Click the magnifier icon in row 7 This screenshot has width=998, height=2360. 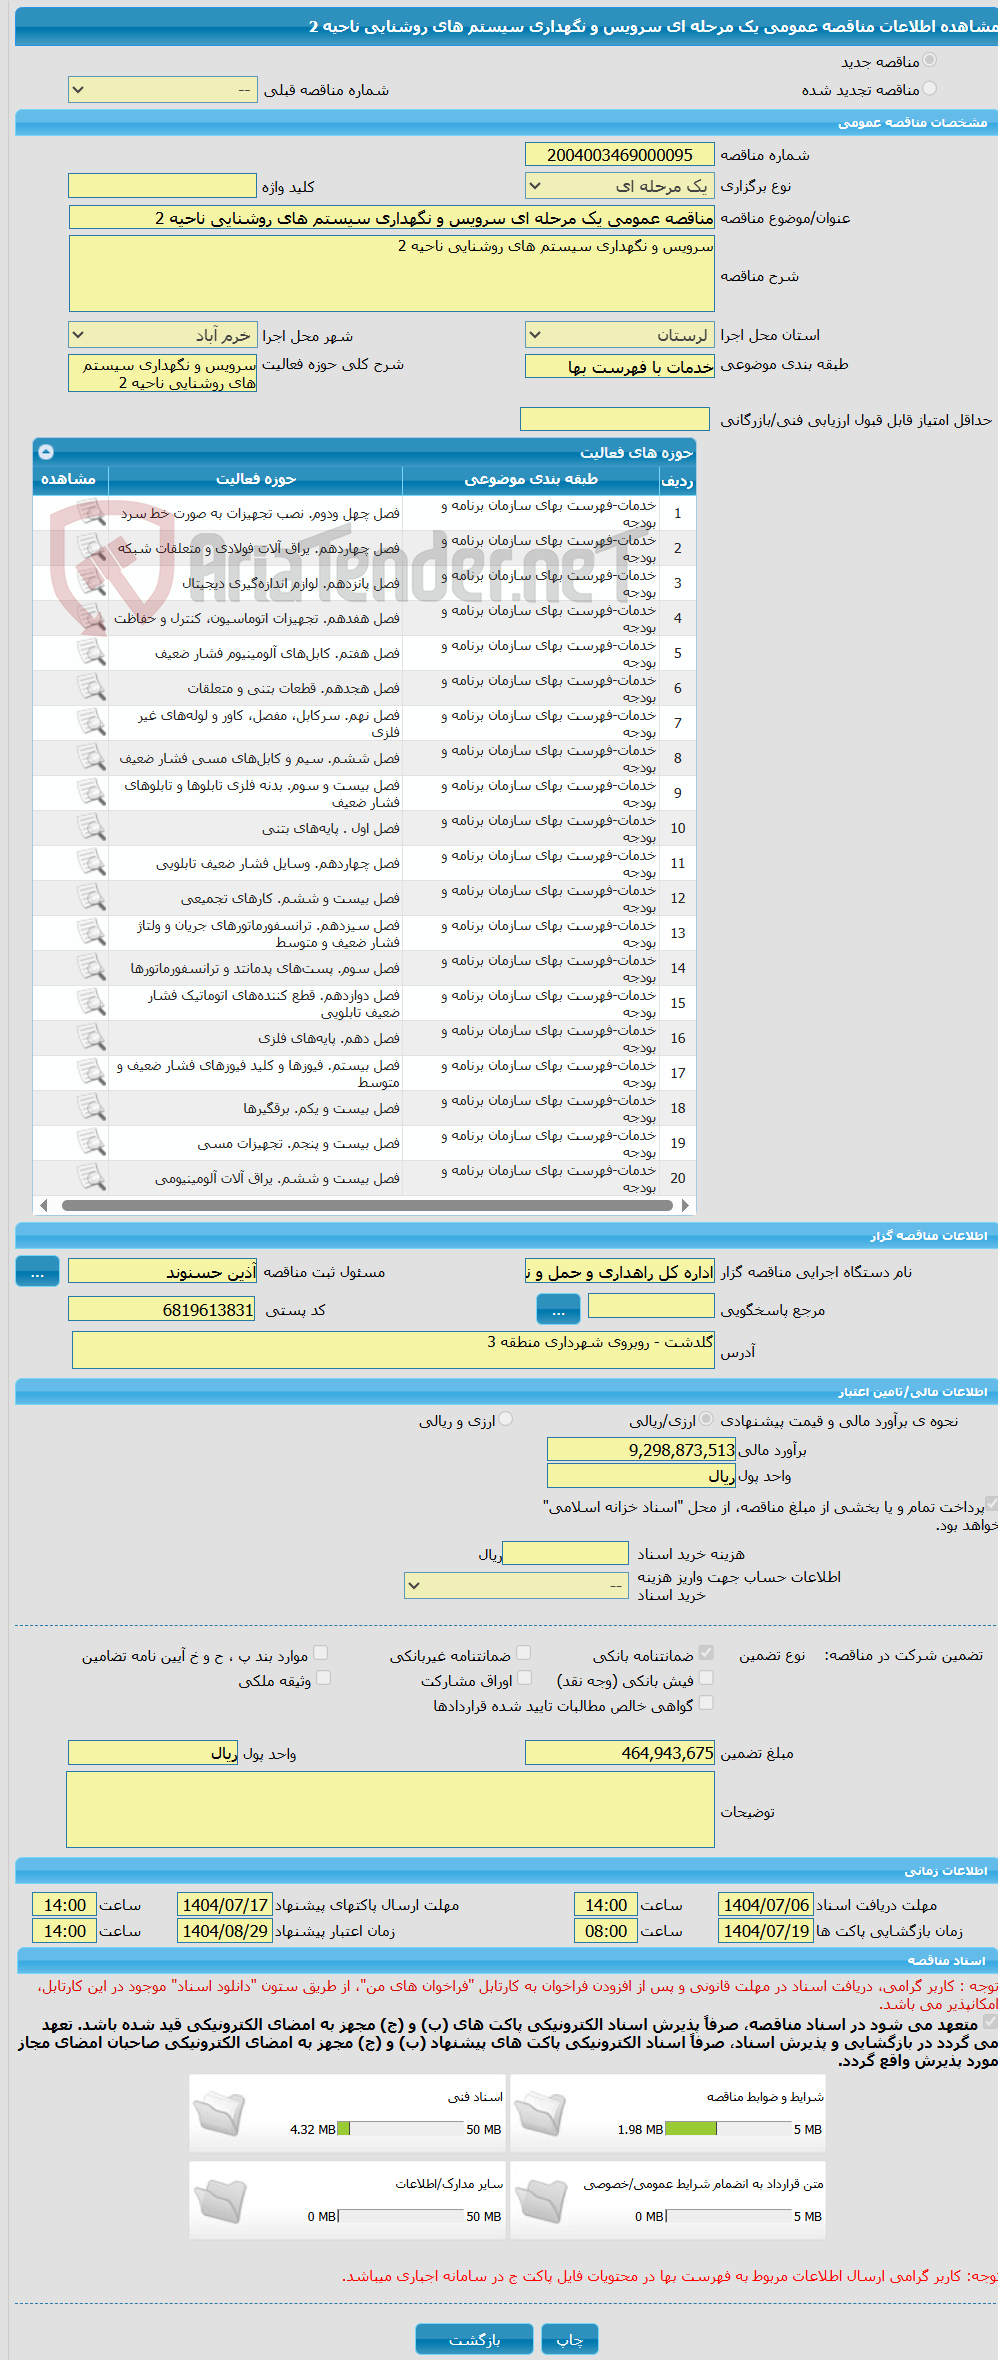pyautogui.click(x=91, y=723)
